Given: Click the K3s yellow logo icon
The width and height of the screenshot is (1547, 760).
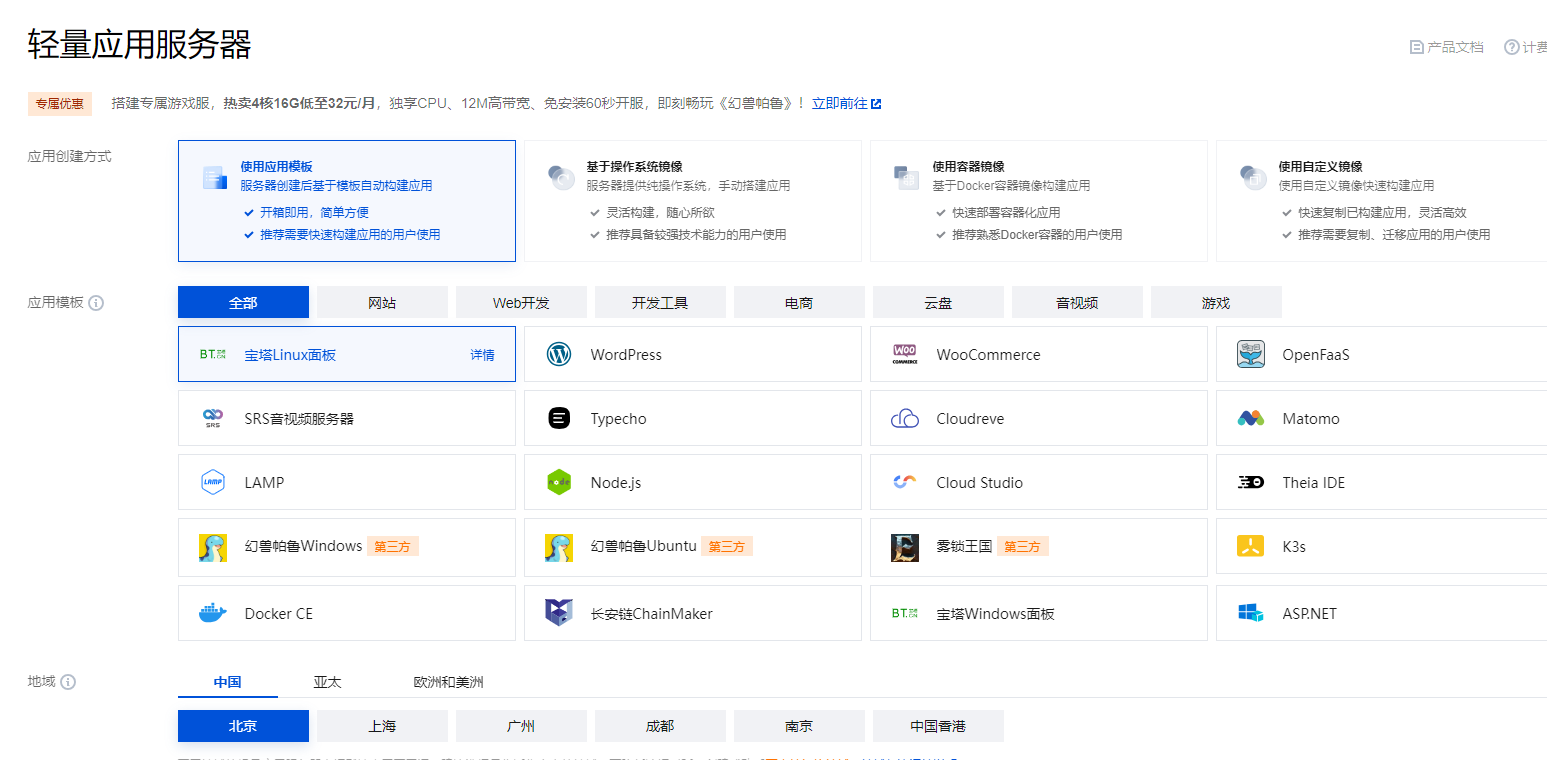Looking at the screenshot, I should pyautogui.click(x=1251, y=546).
